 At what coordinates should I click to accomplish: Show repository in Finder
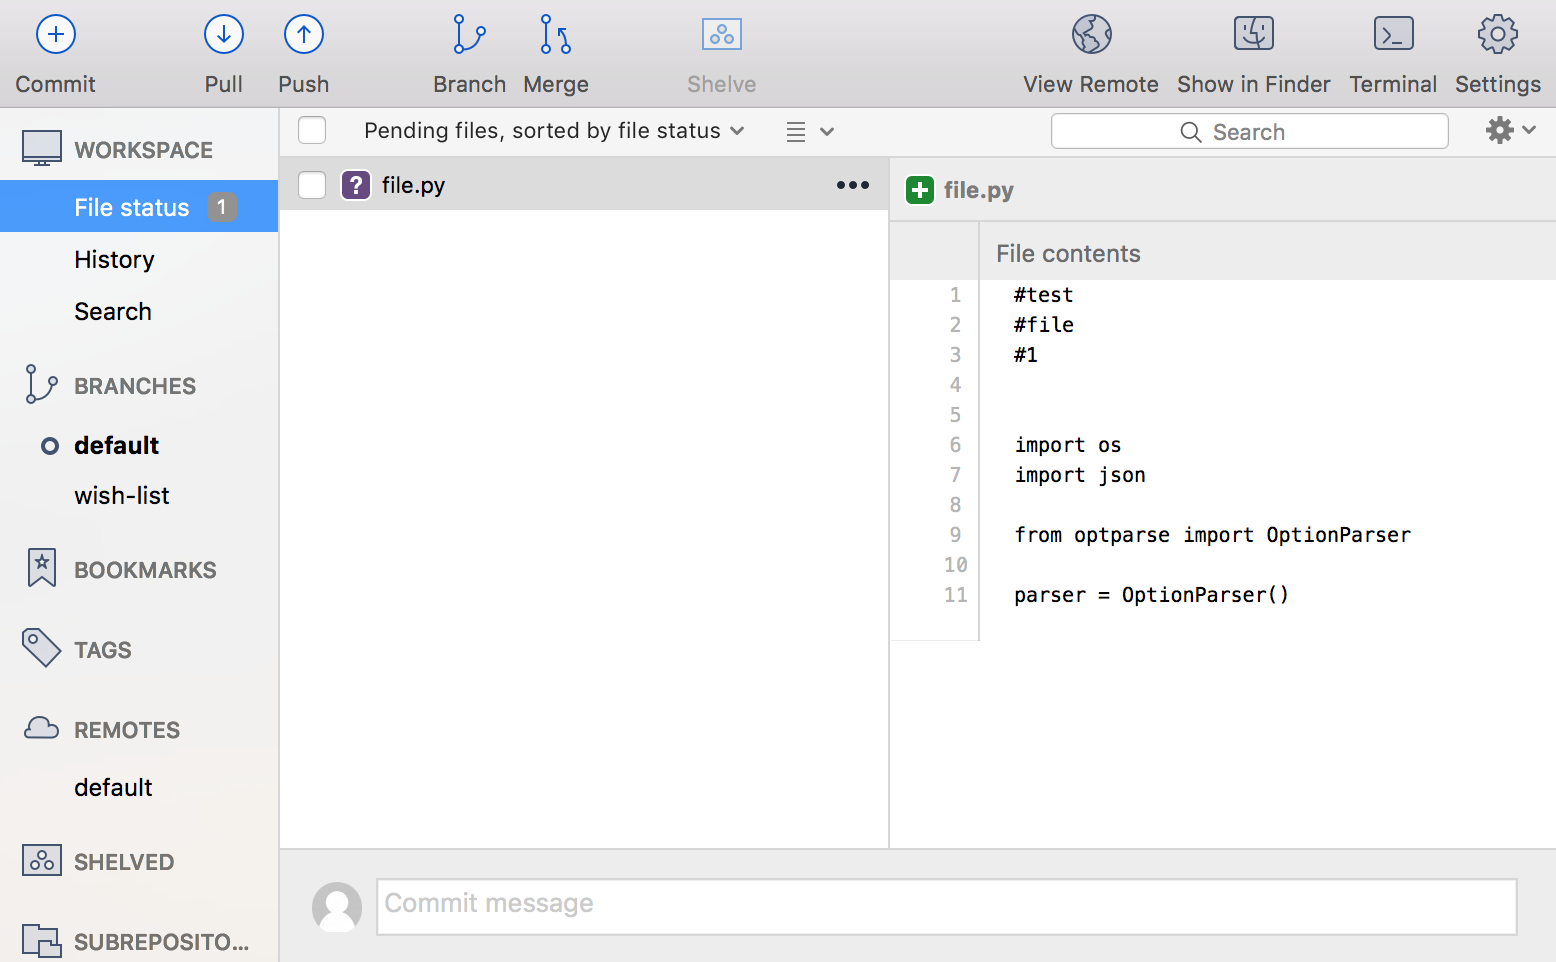[1253, 35]
